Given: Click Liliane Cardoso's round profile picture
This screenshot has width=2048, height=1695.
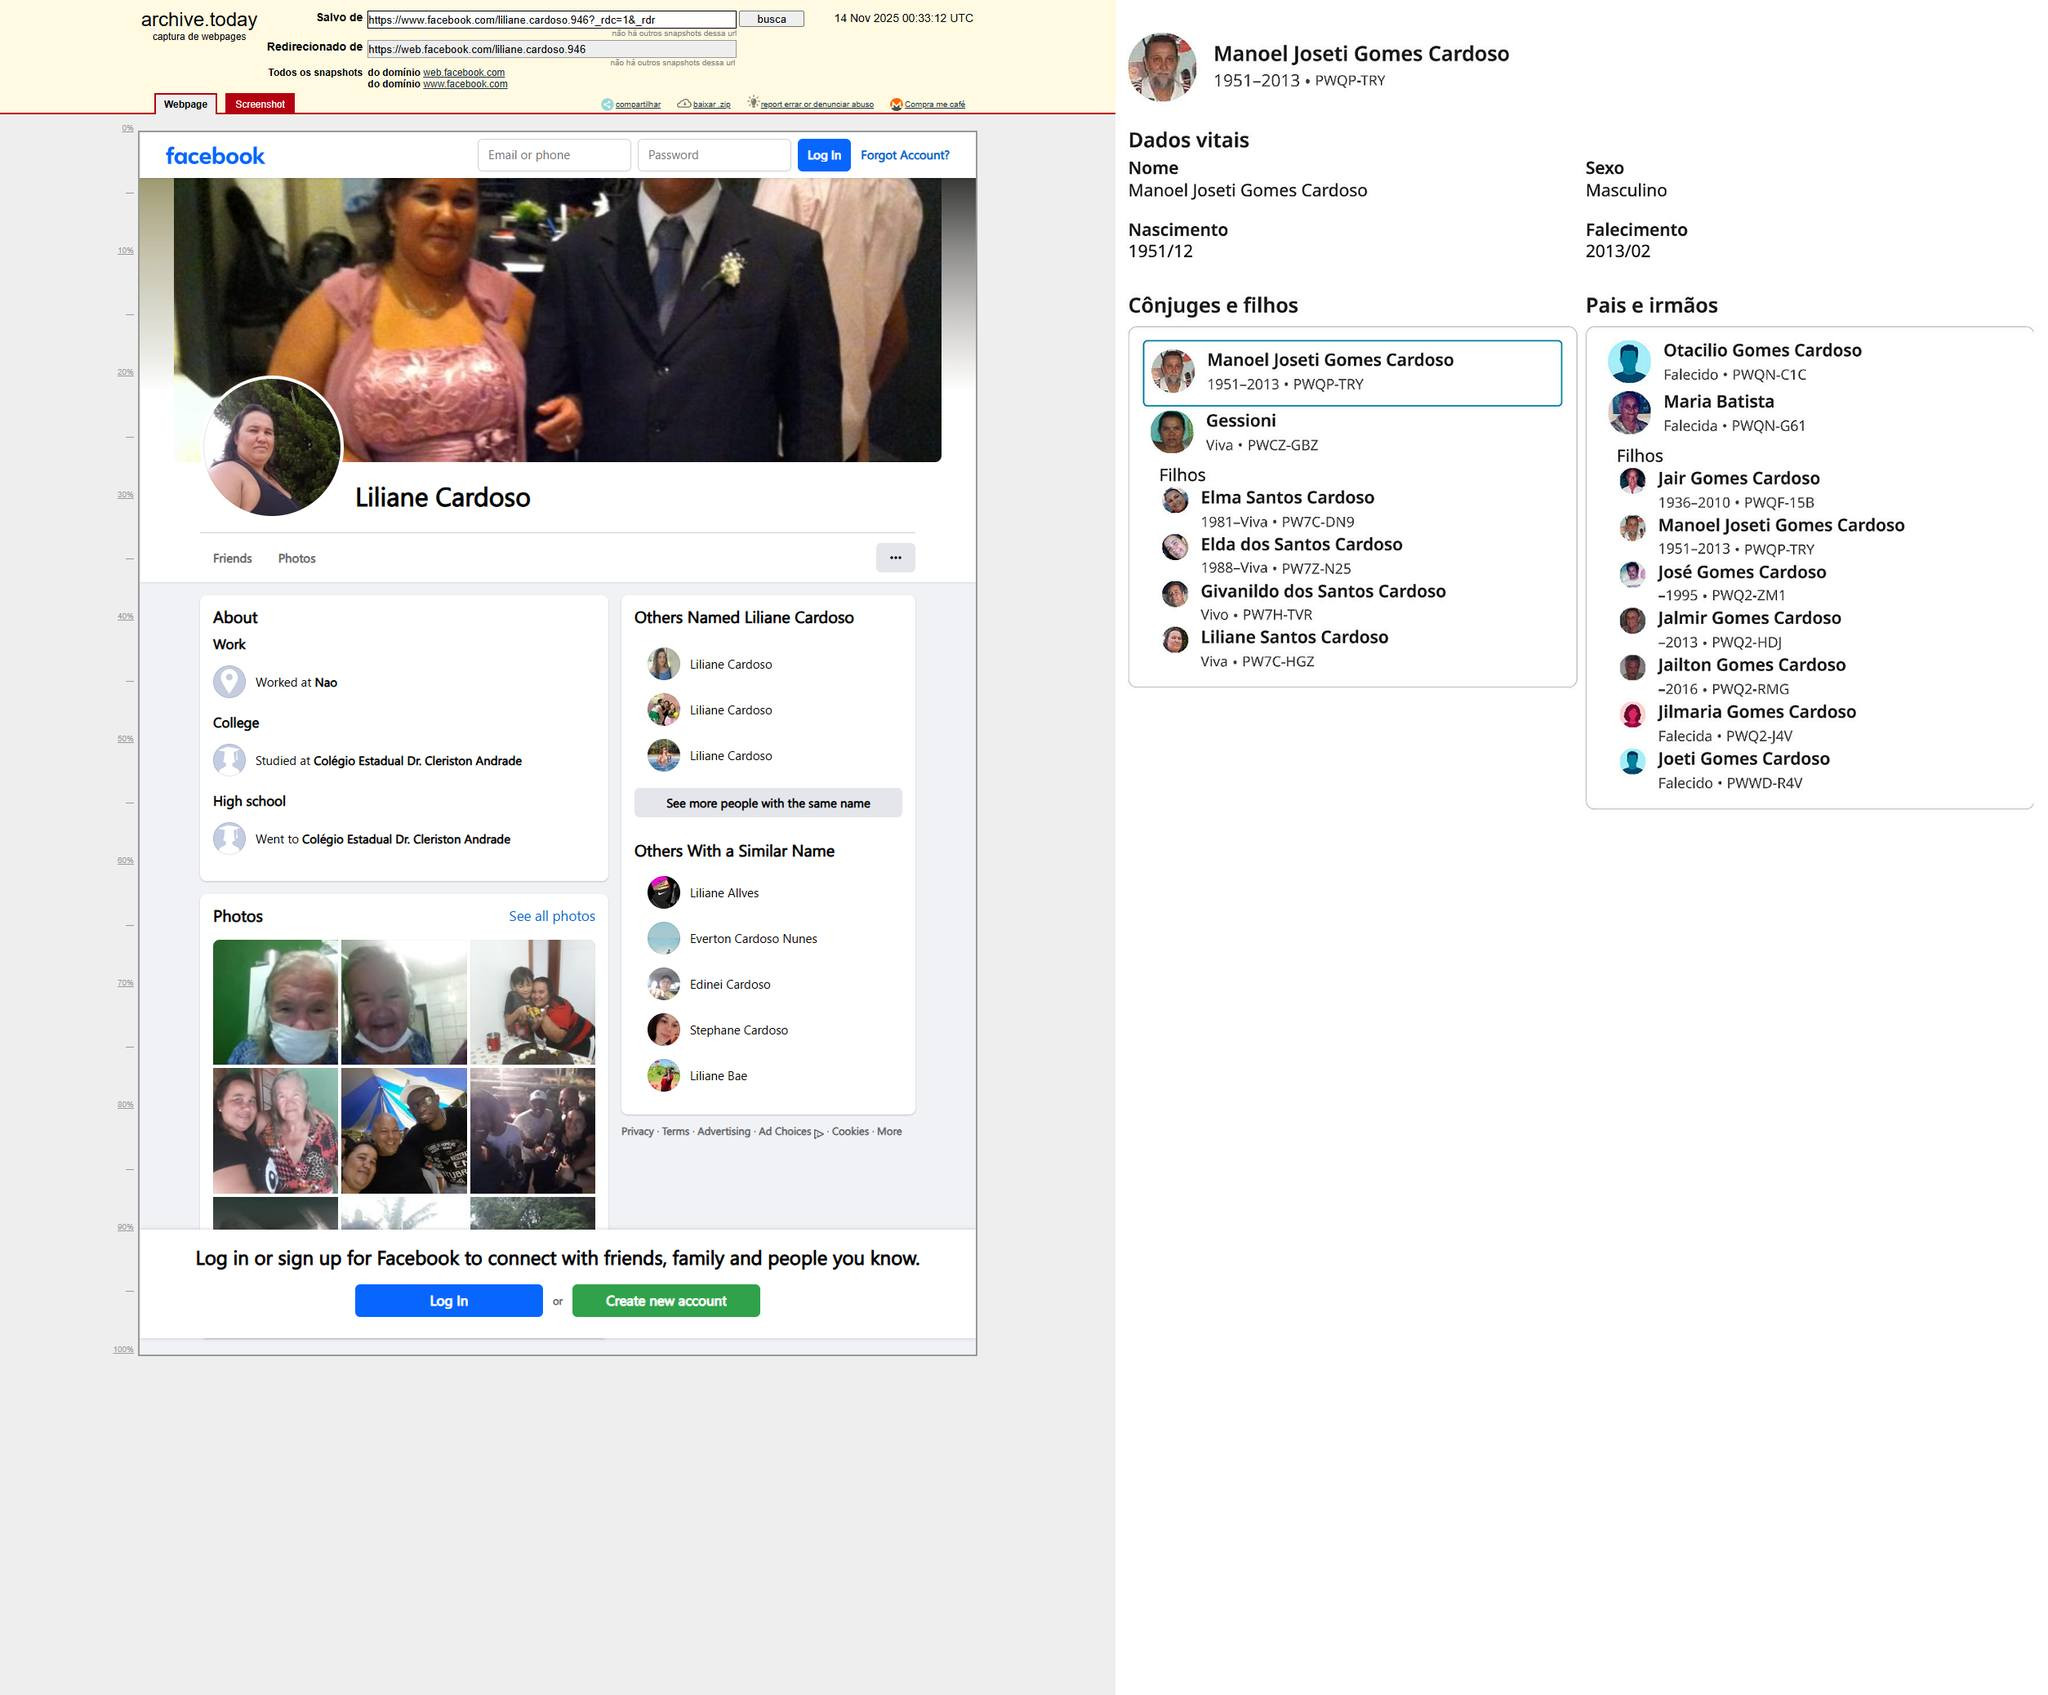Looking at the screenshot, I should pos(272,447).
